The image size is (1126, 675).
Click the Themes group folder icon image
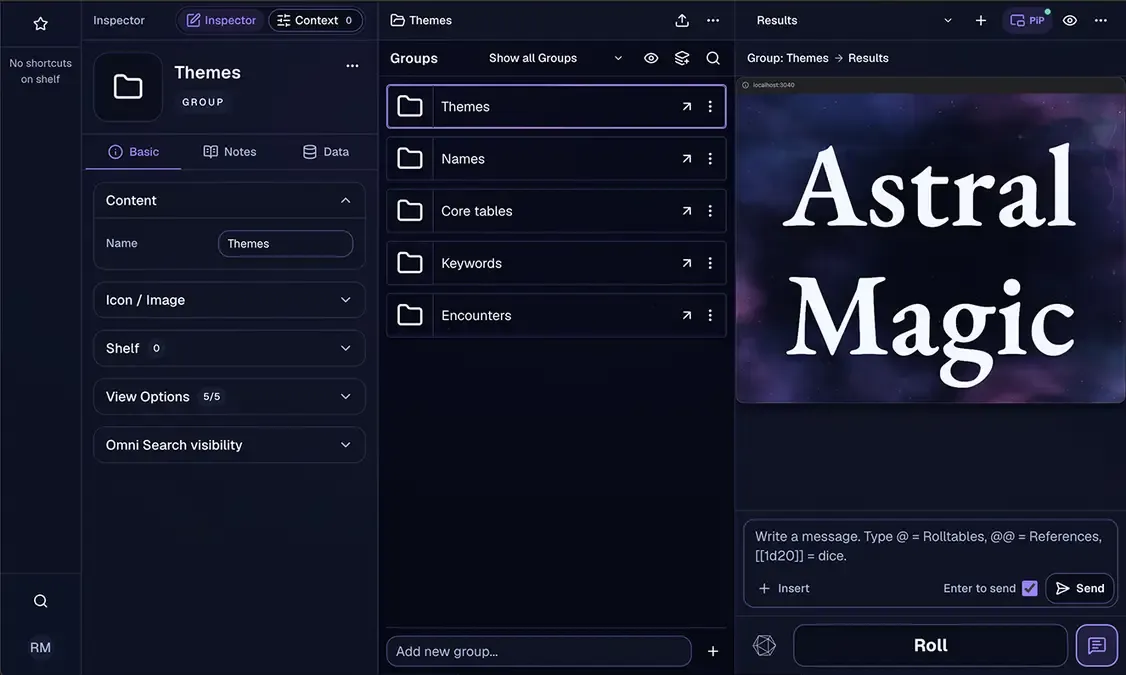coord(128,87)
